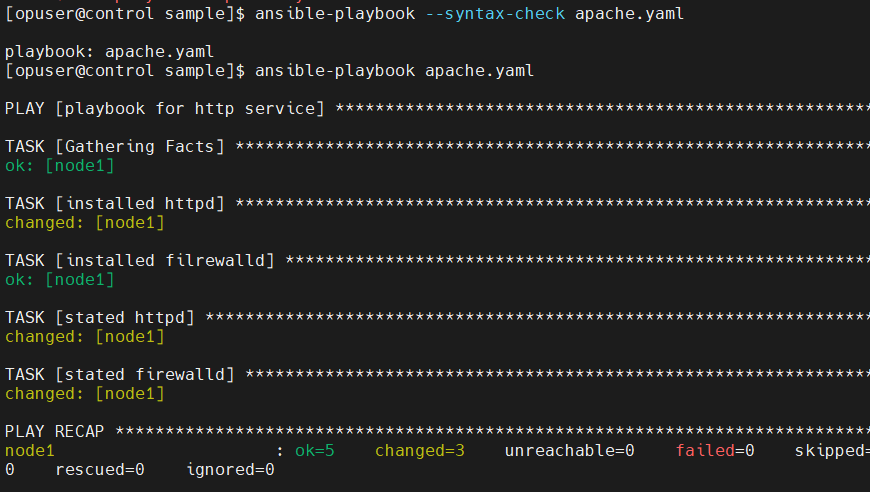Screen dimensions: 870x492
Task: Click the "ok=5" recap value
Action: pos(315,451)
